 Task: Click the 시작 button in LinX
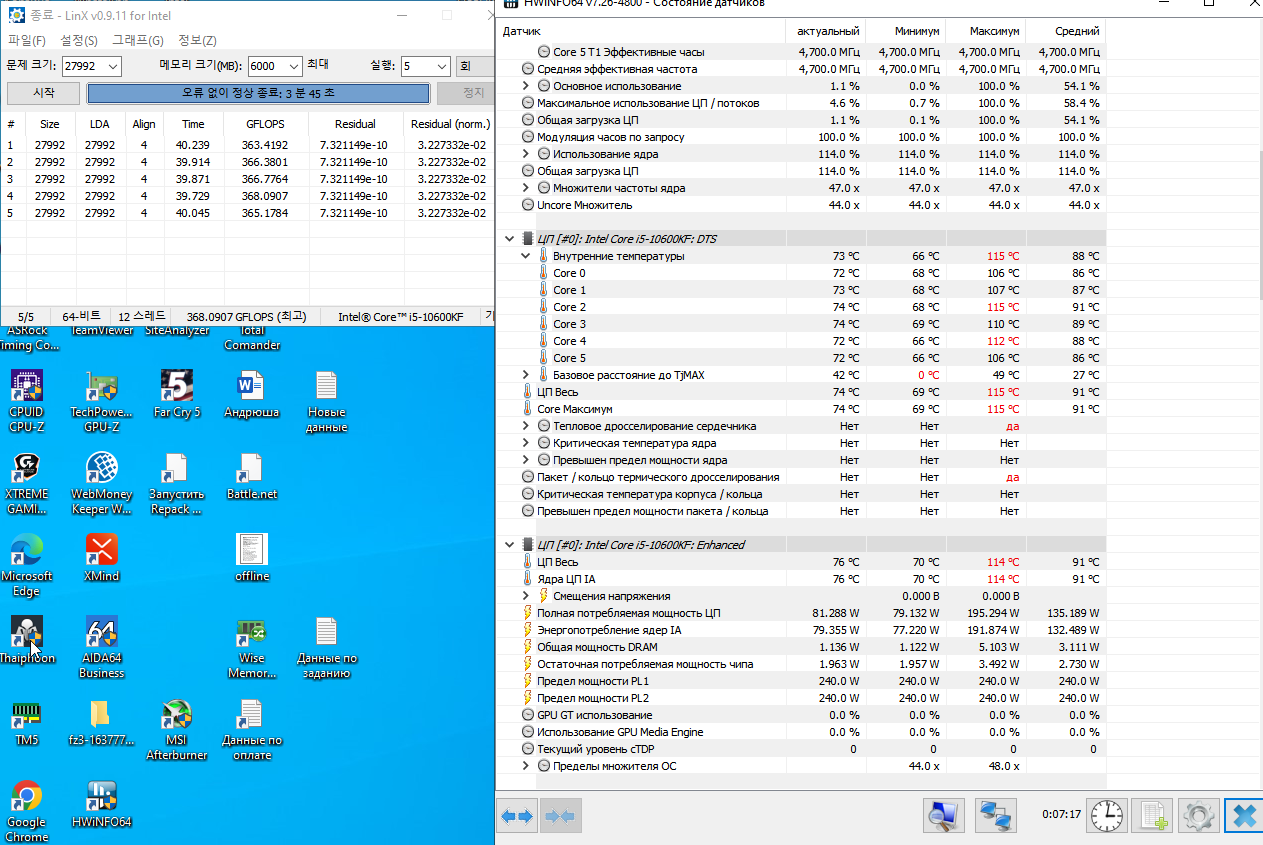point(43,92)
